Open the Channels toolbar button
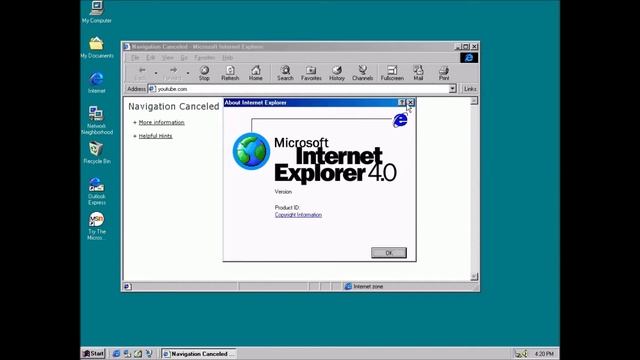This screenshot has width=640, height=360. click(362, 73)
